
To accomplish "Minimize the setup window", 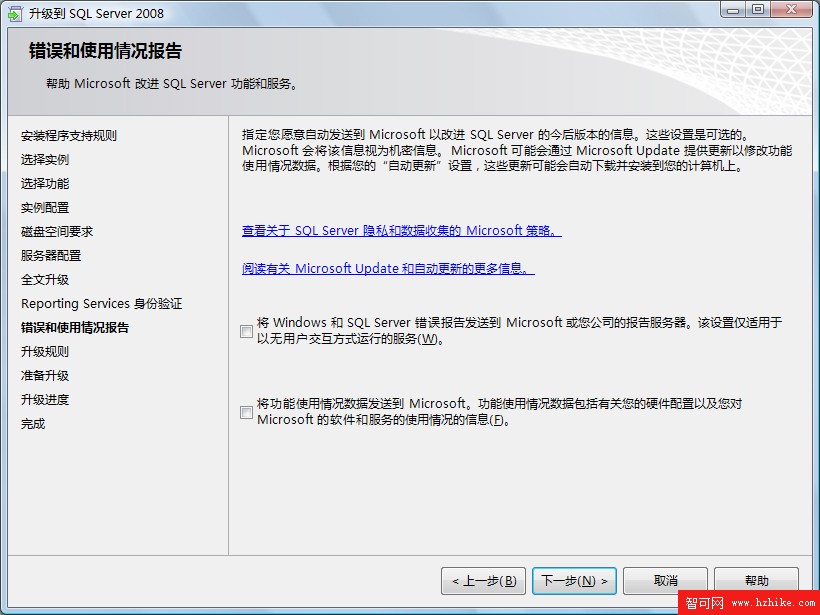I will 733,10.
